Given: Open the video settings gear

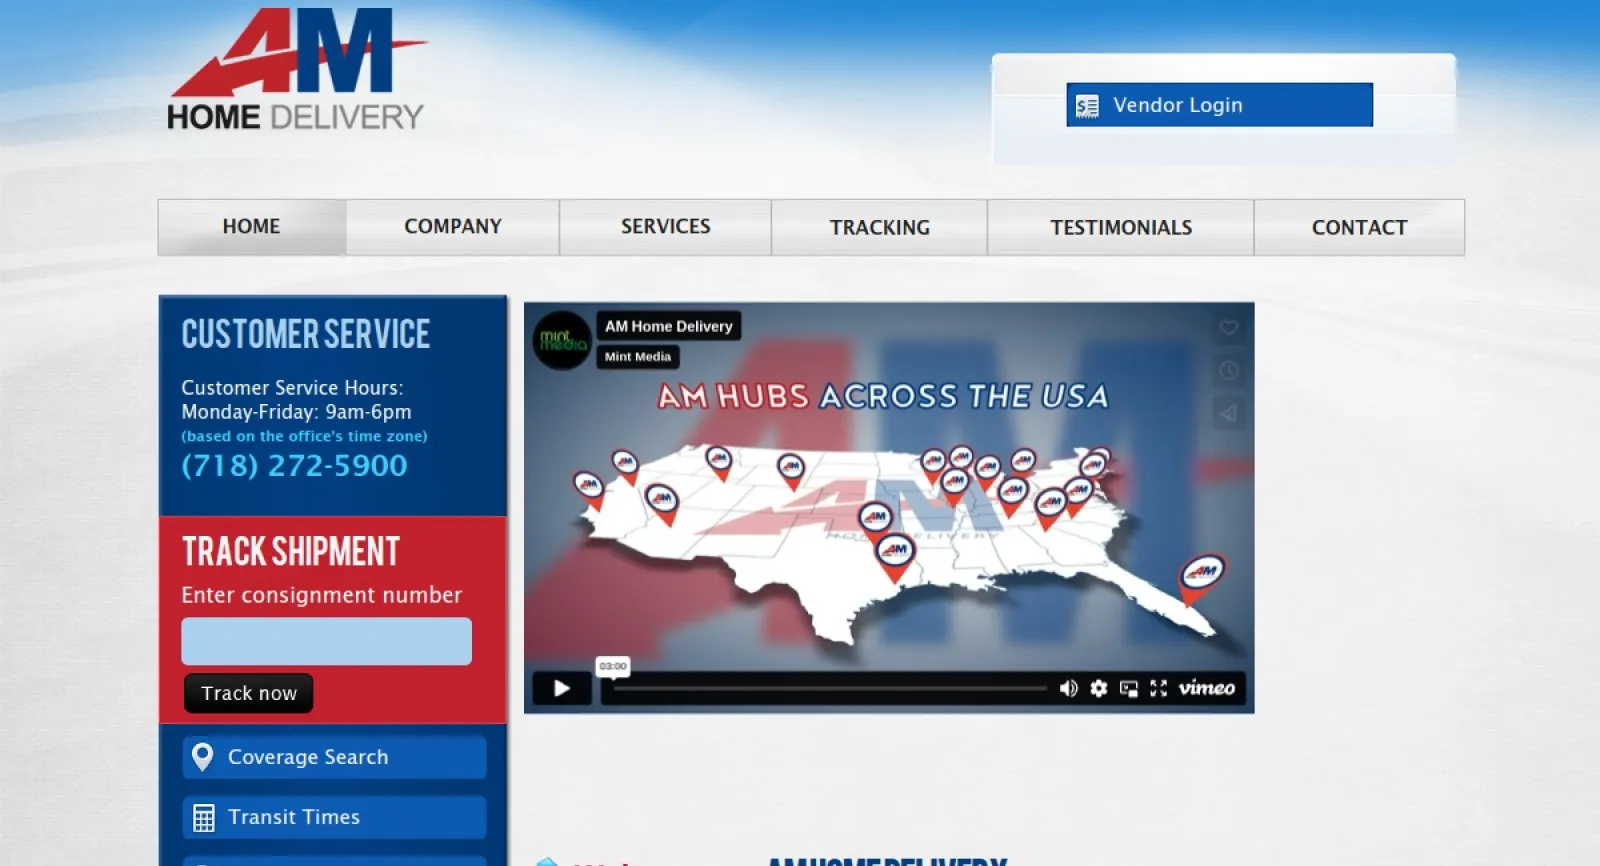Looking at the screenshot, I should tap(1098, 688).
